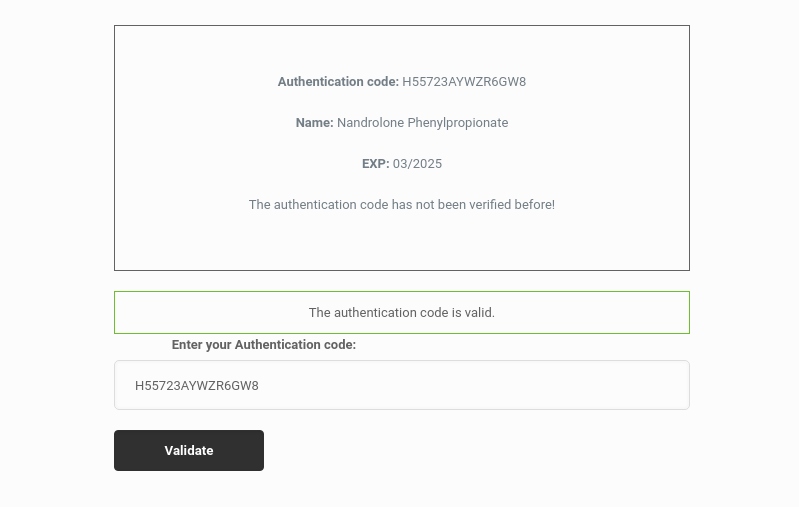Click the H55723AYWZR6GW8 text inside the input

coord(197,386)
